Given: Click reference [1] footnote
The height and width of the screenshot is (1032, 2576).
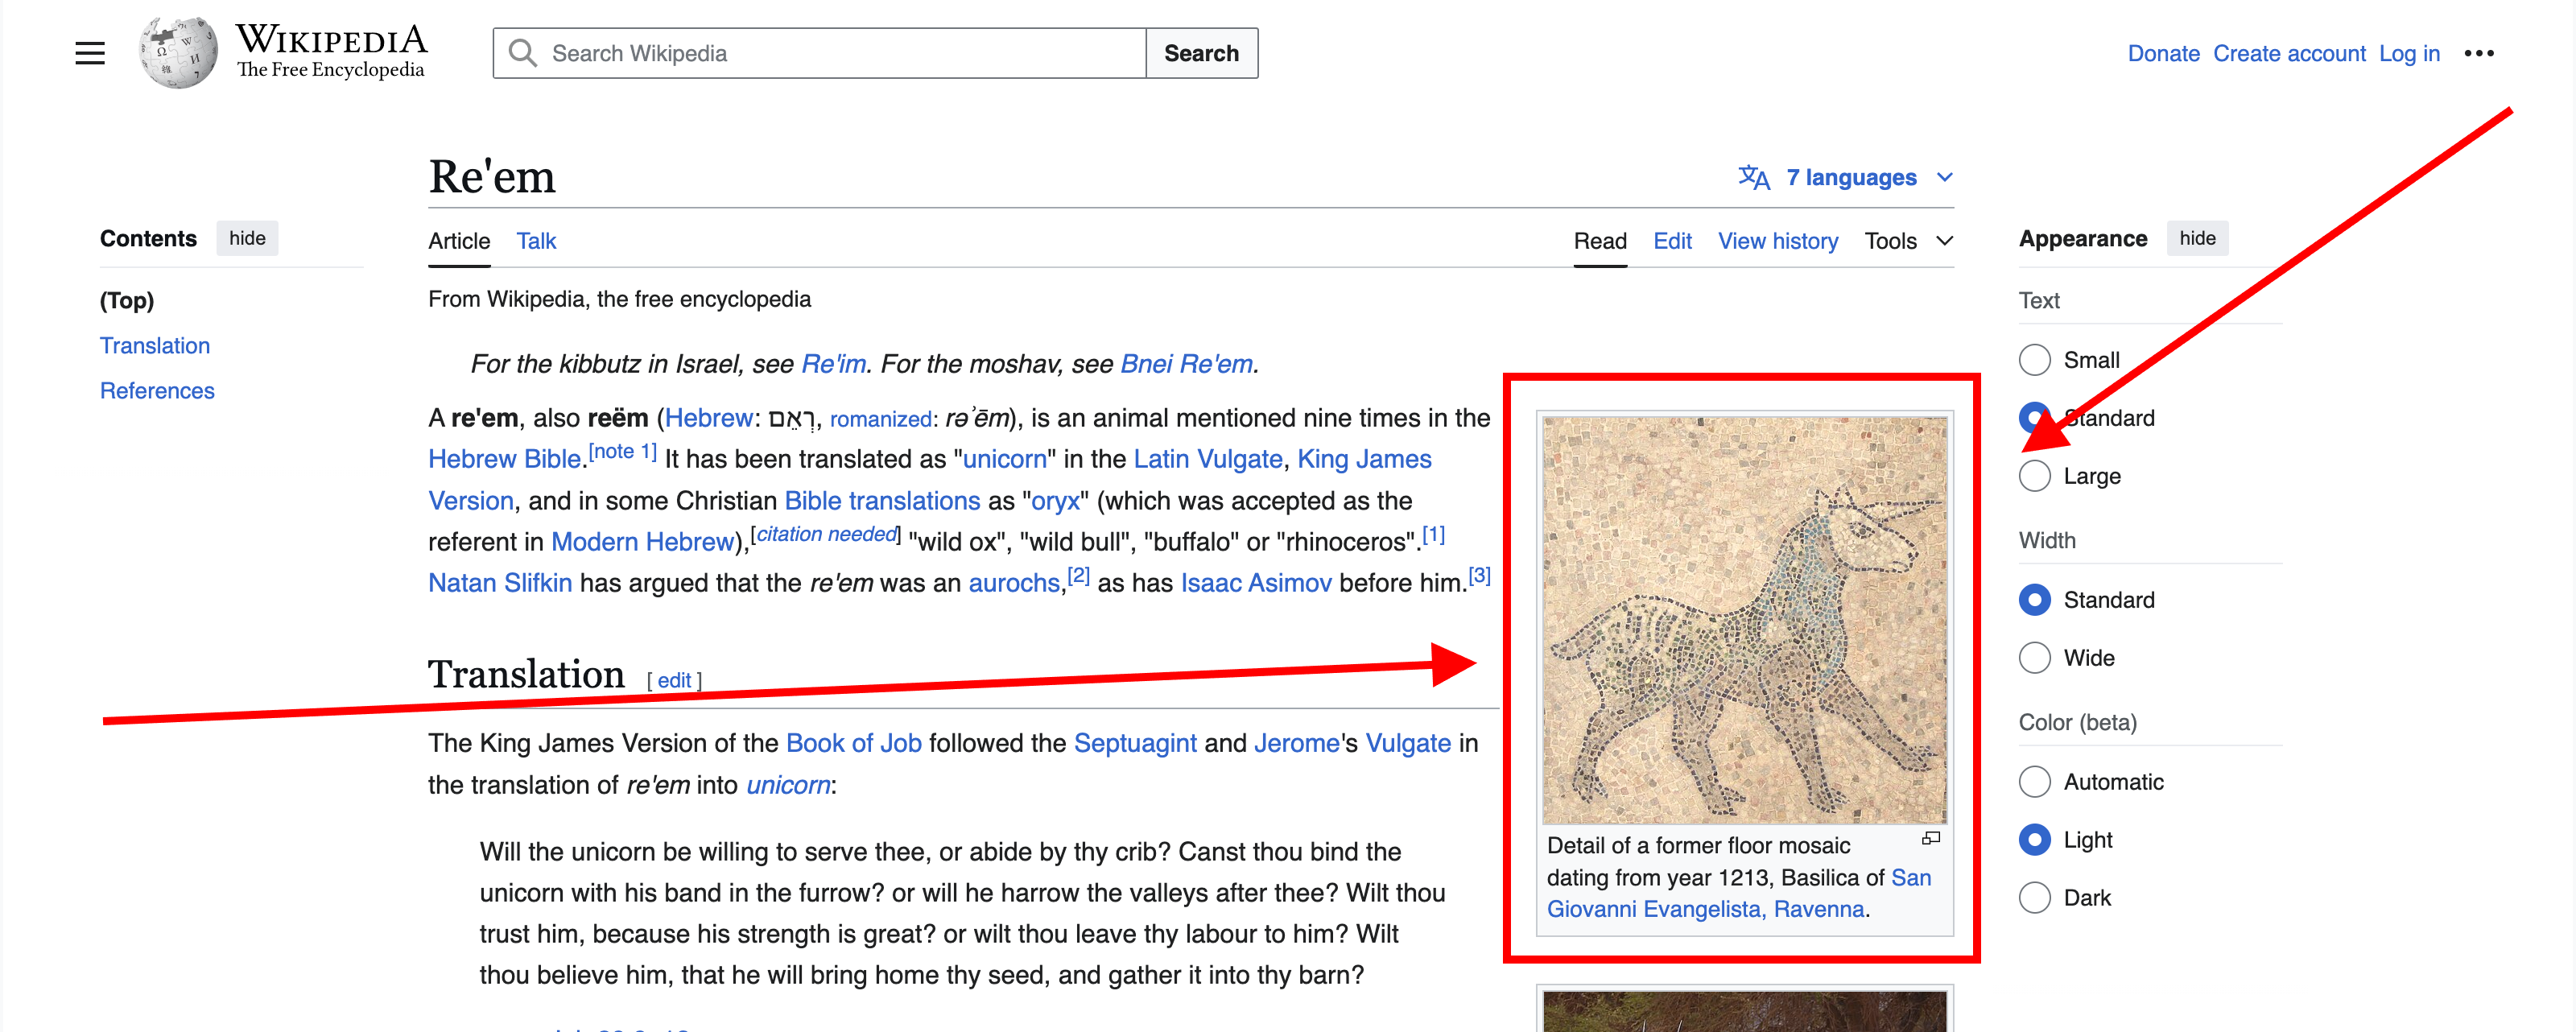Looking at the screenshot, I should point(1433,534).
